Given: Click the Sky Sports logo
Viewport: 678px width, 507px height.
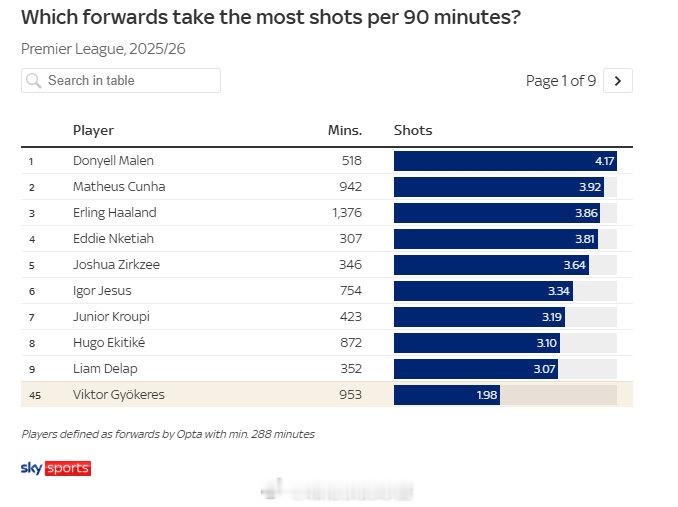Looking at the screenshot, I should click(x=55, y=468).
